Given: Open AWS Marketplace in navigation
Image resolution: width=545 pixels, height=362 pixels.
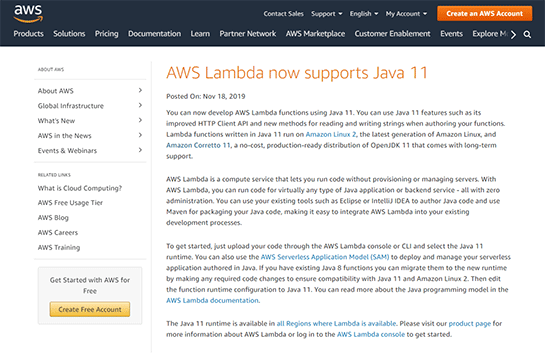Looking at the screenshot, I should pyautogui.click(x=315, y=34).
